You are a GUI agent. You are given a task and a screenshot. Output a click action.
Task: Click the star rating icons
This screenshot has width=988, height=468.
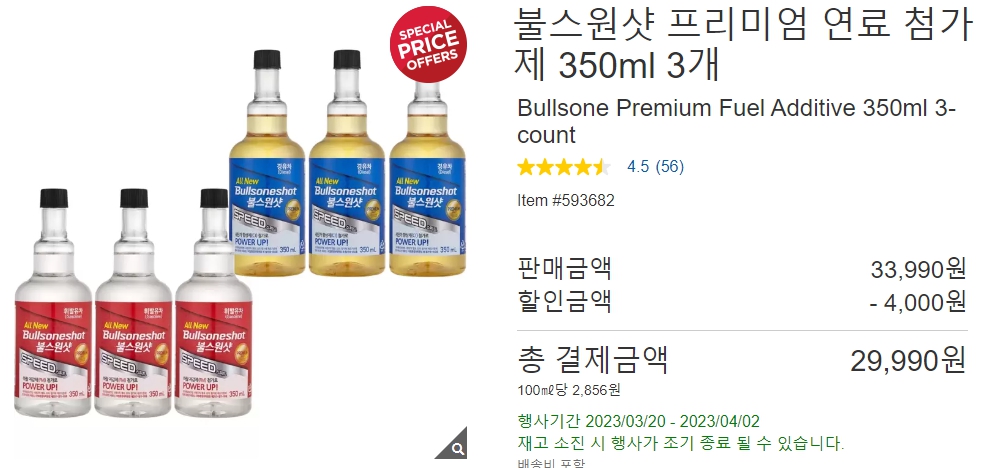(564, 167)
